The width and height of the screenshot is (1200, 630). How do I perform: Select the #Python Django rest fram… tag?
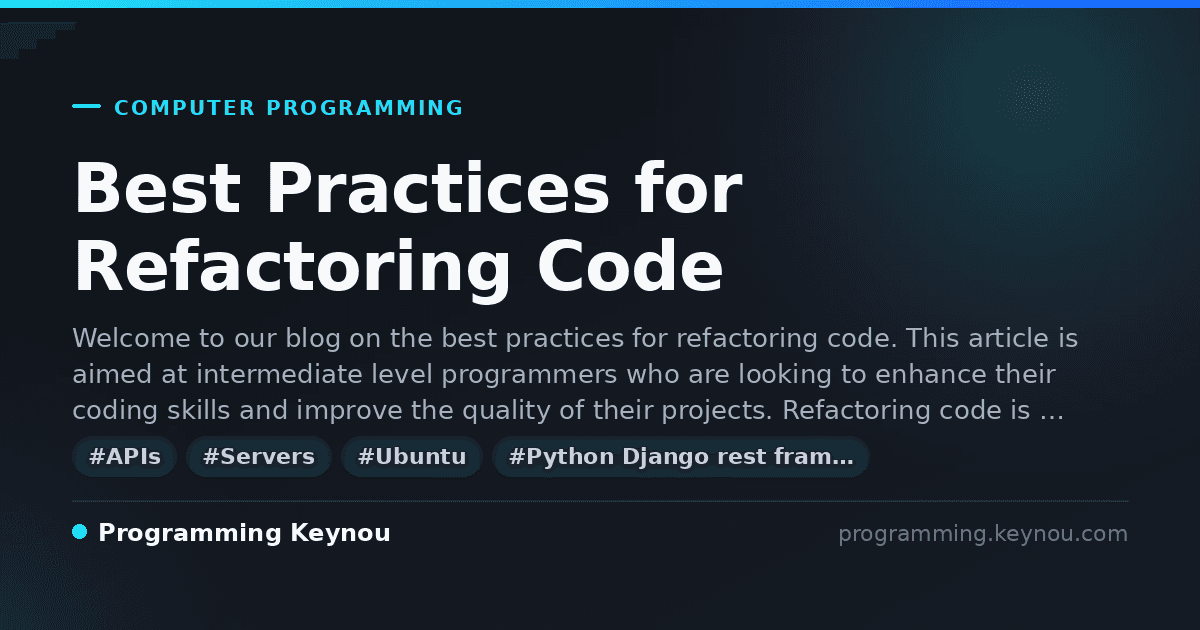coord(681,457)
